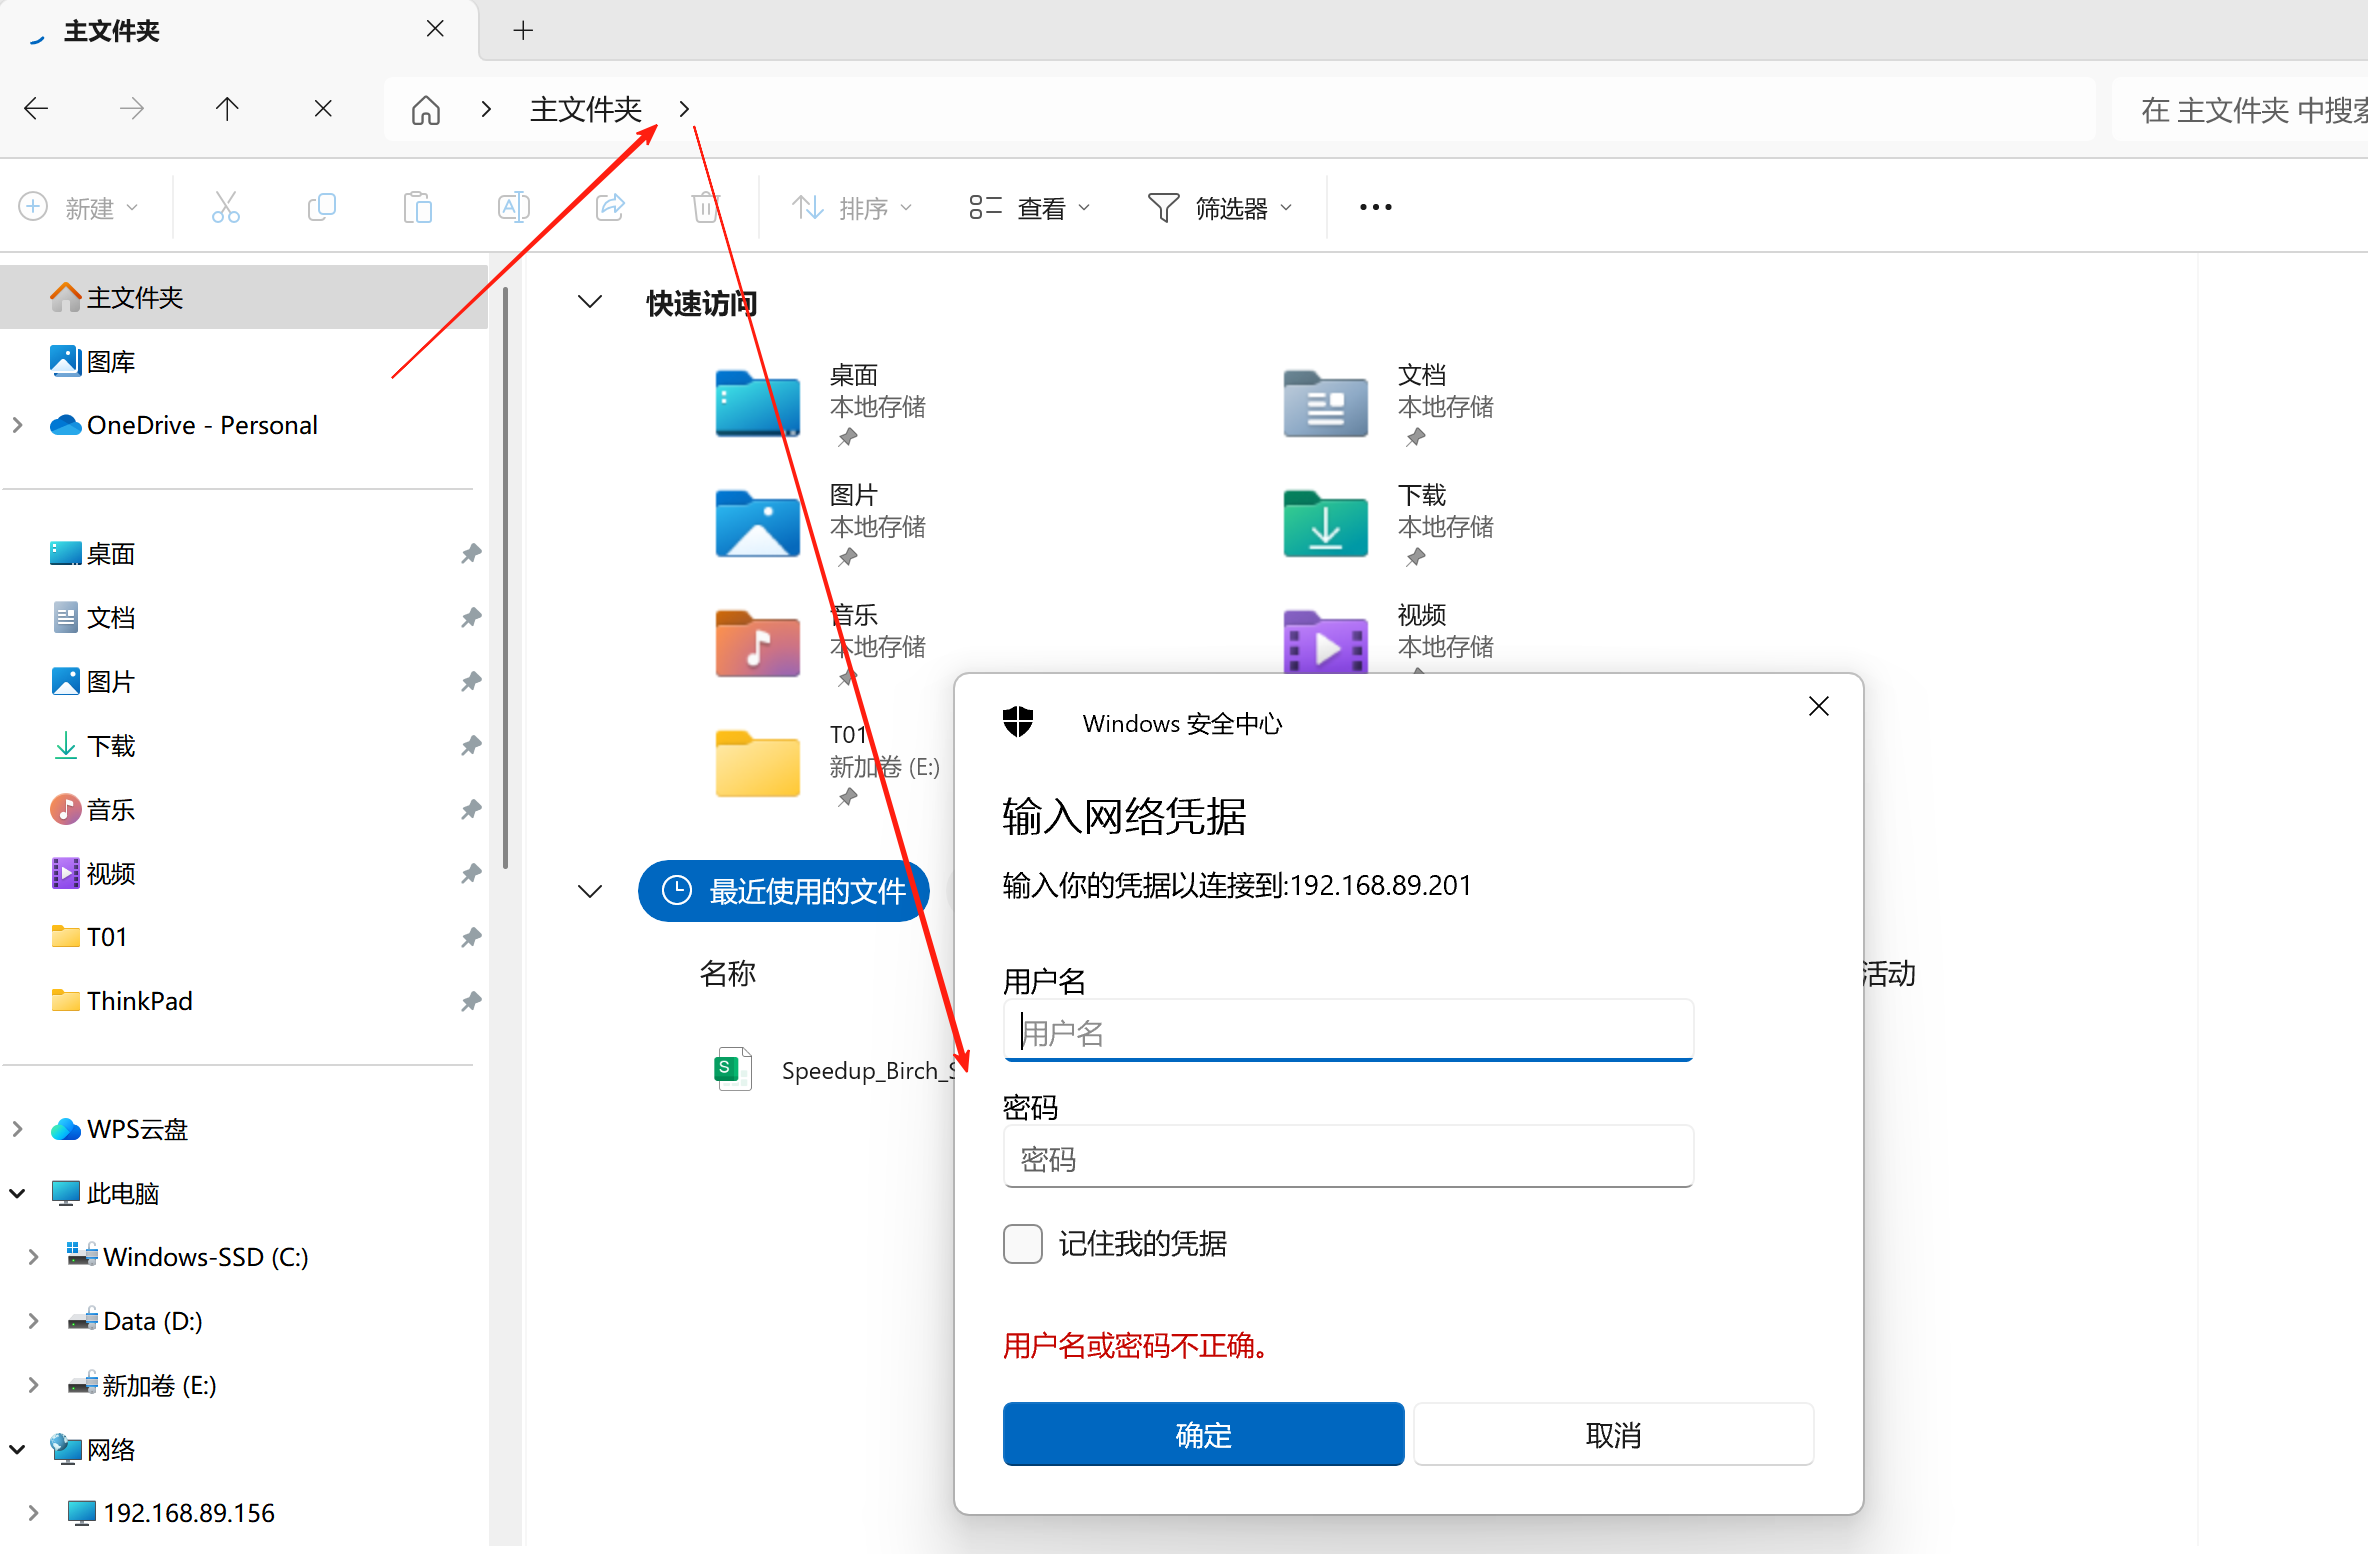Screen dimensions: 2368x1554
Task: Collapse the 快速访问 section
Action: (x=590, y=302)
